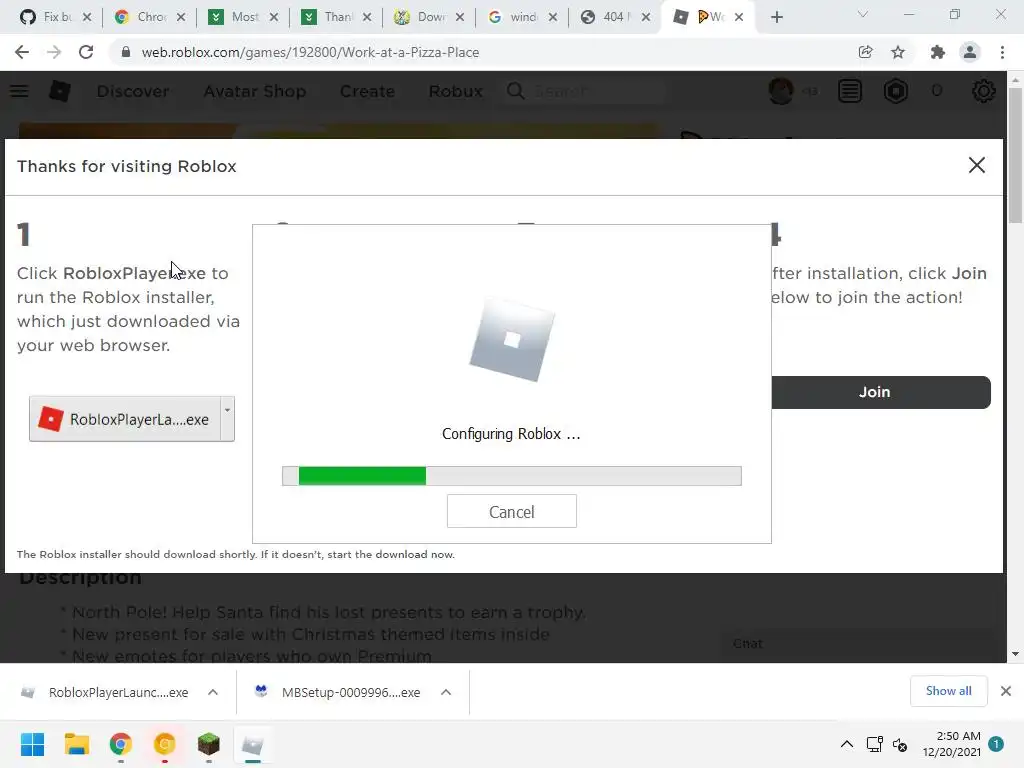Go back with the browser back arrow
The image size is (1024, 768).
tap(22, 52)
